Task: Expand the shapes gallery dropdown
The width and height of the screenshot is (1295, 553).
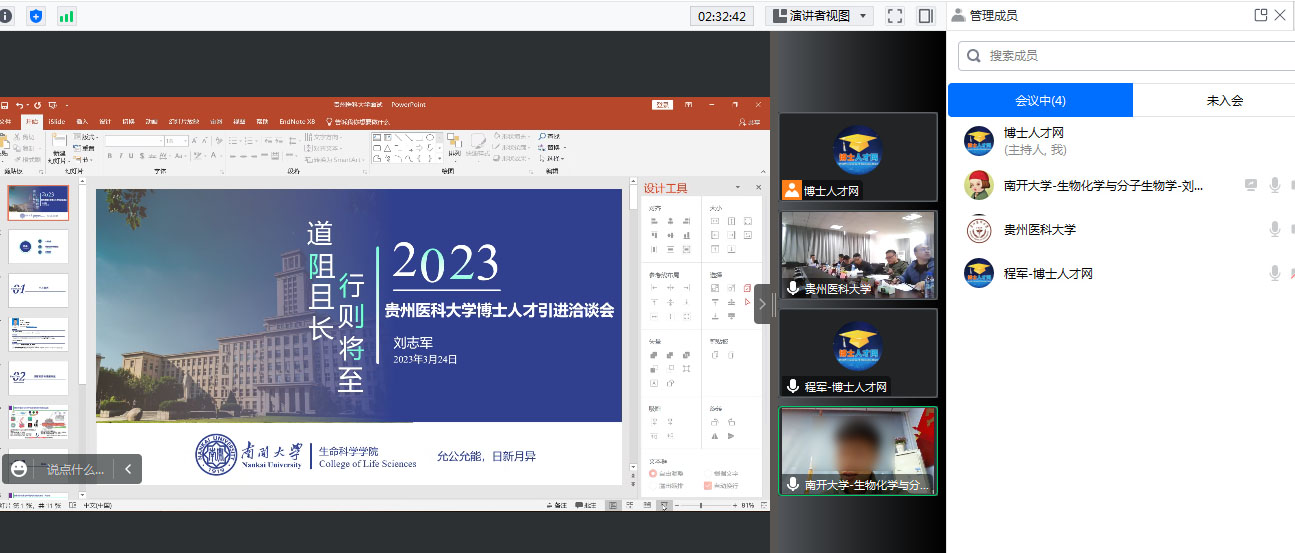Action: (x=440, y=158)
